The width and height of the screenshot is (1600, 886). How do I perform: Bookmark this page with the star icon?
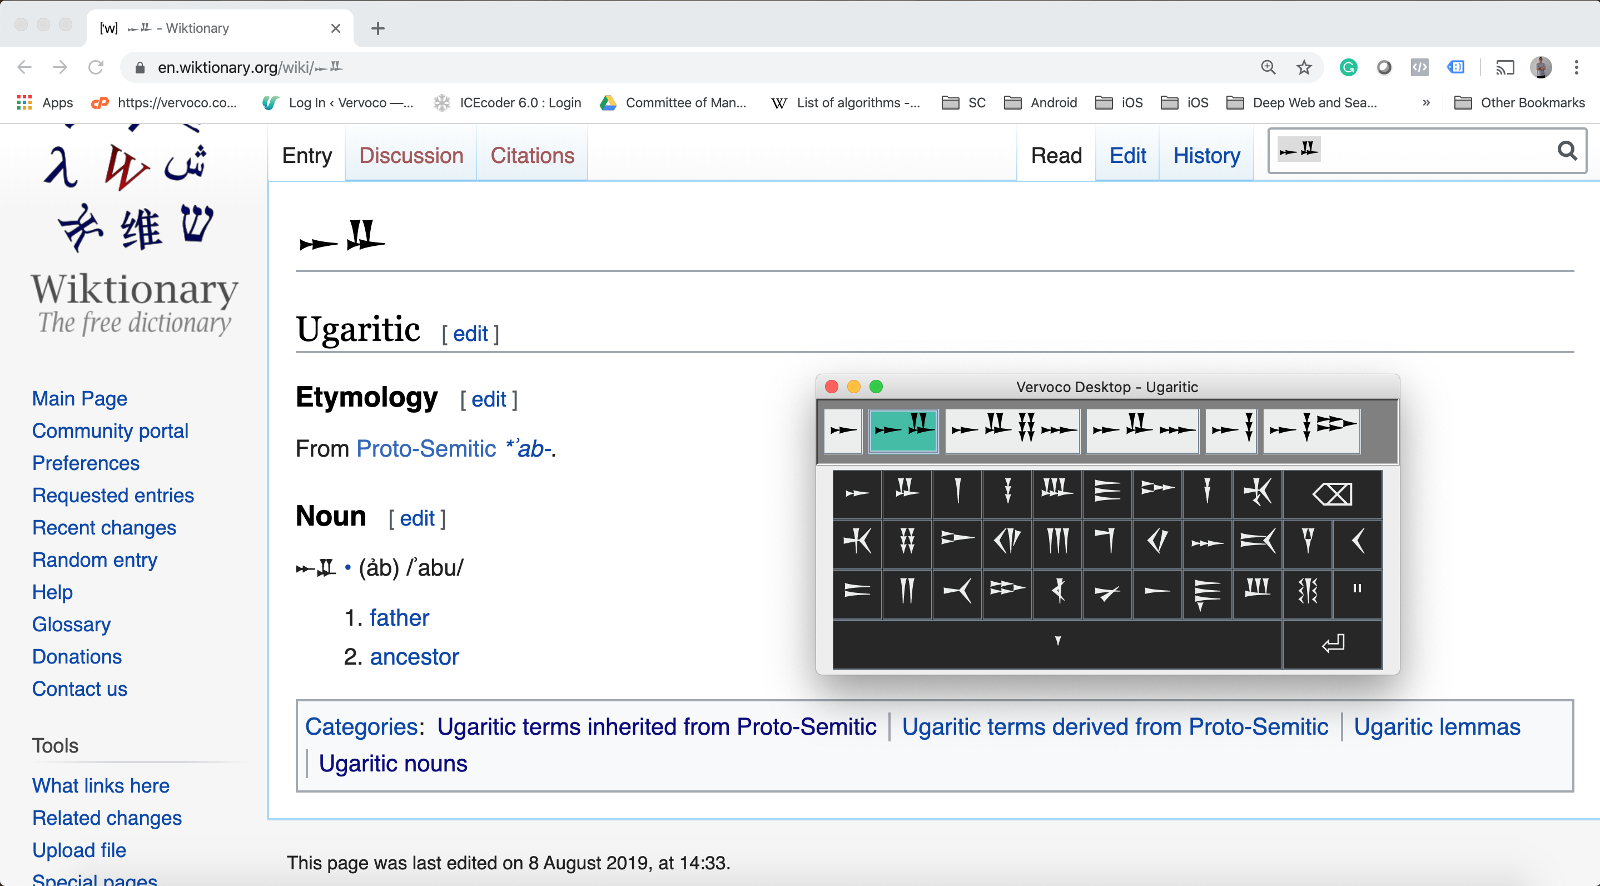click(x=1304, y=67)
